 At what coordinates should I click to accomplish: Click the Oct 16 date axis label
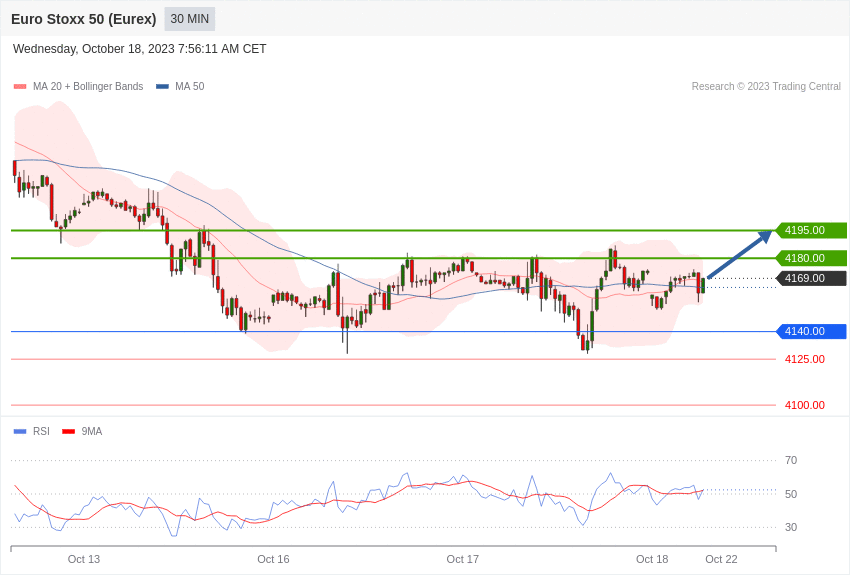pyautogui.click(x=273, y=559)
